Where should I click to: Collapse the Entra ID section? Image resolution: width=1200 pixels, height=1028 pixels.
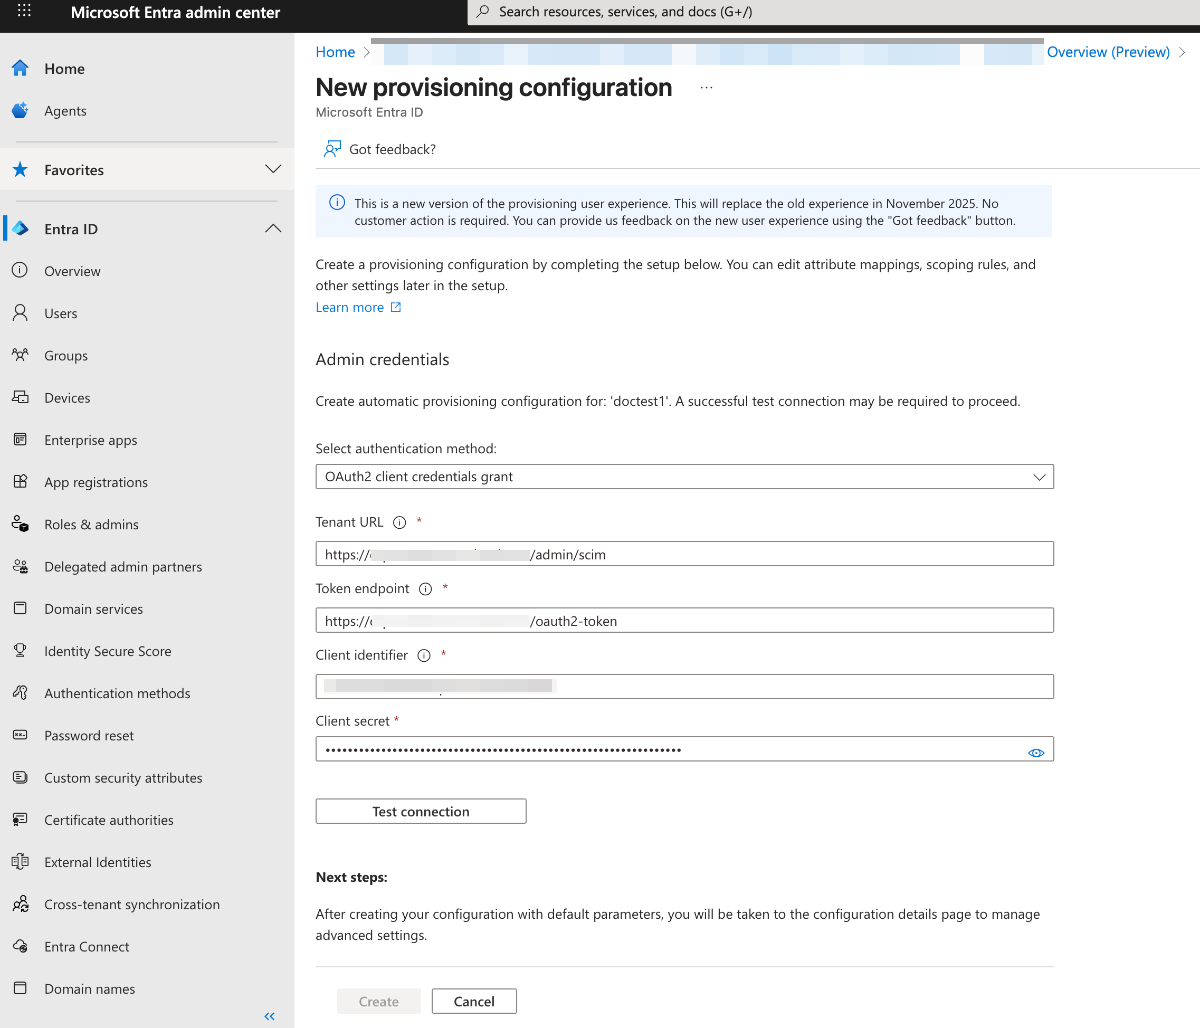click(x=273, y=229)
